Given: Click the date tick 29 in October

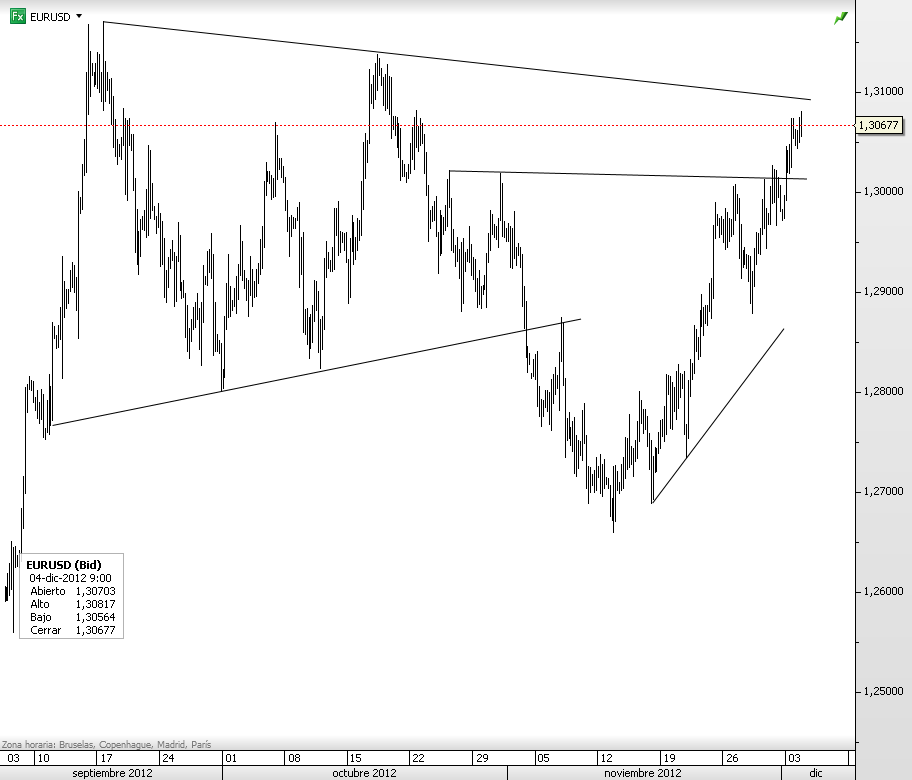Looking at the screenshot, I should [x=482, y=758].
